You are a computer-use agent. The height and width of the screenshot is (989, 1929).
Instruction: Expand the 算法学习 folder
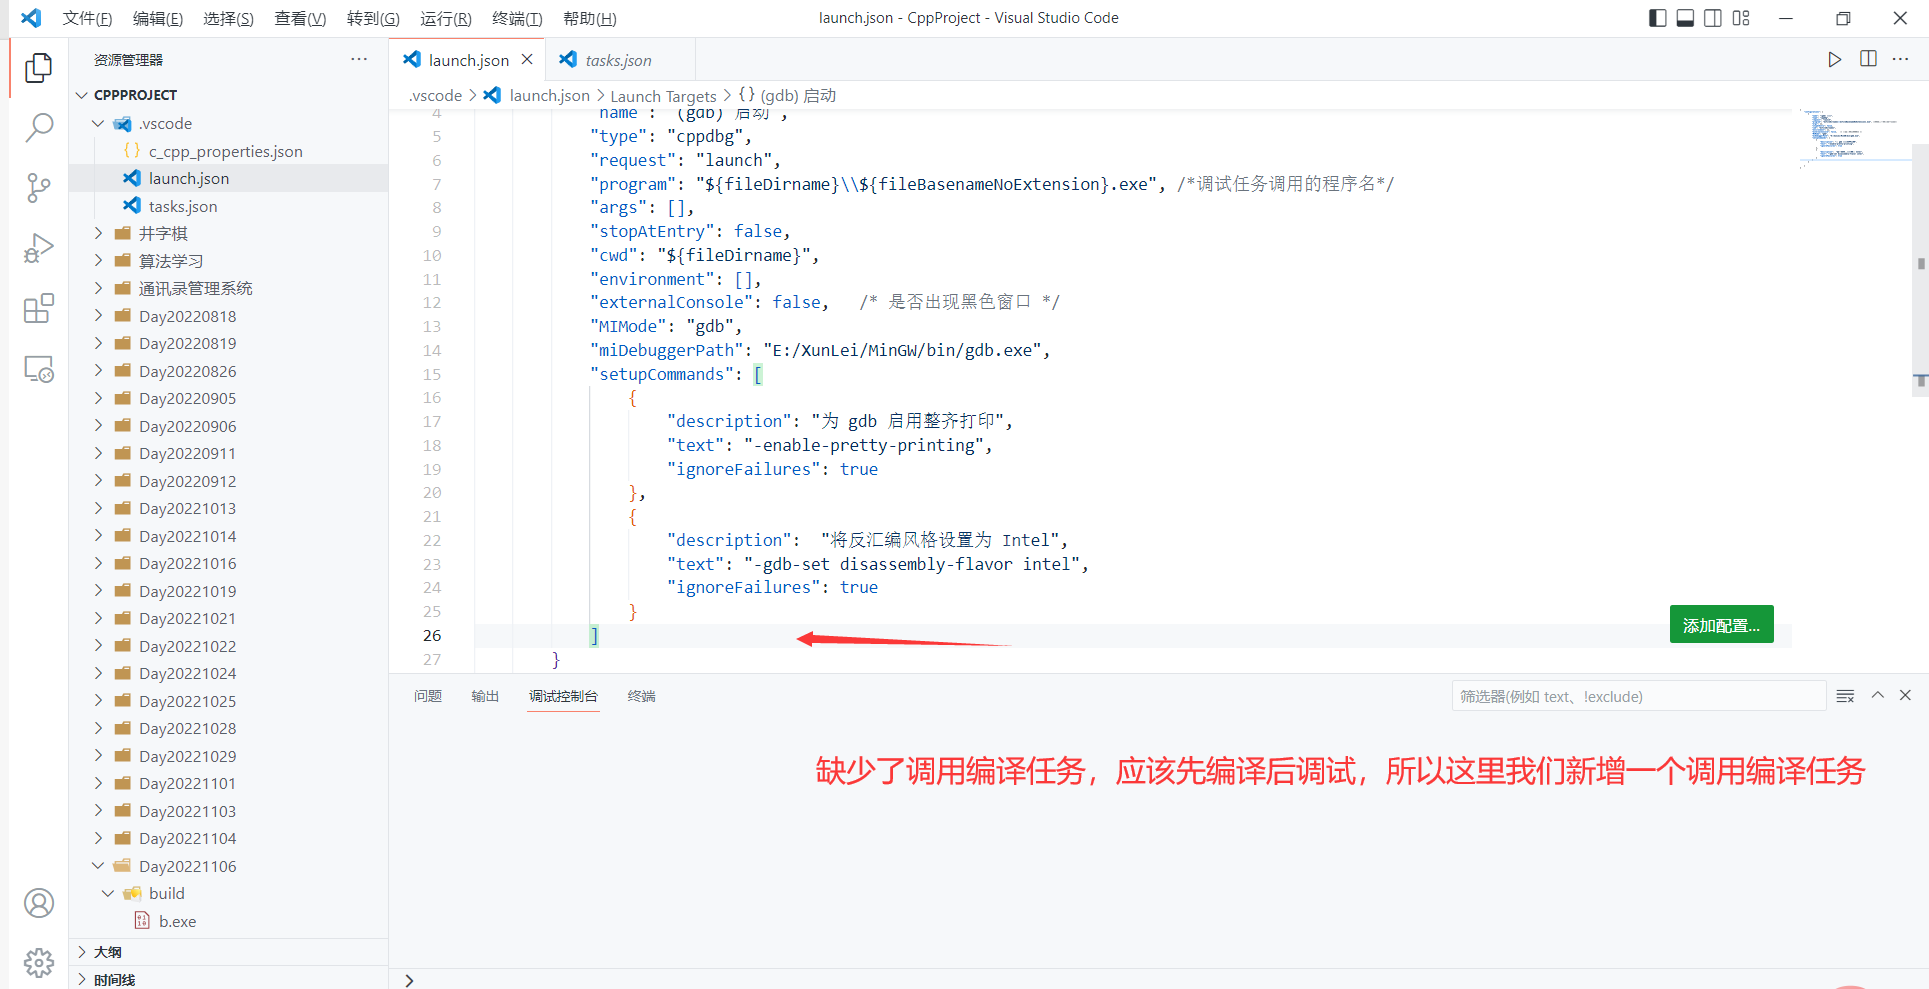click(229, 261)
